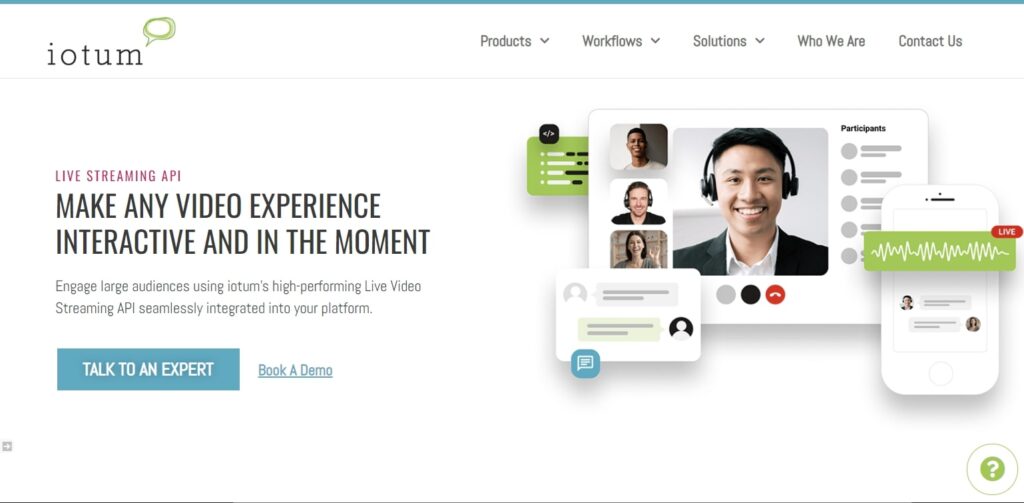1024x503 pixels.
Task: Click the gray circle call control
Action: 726,295
